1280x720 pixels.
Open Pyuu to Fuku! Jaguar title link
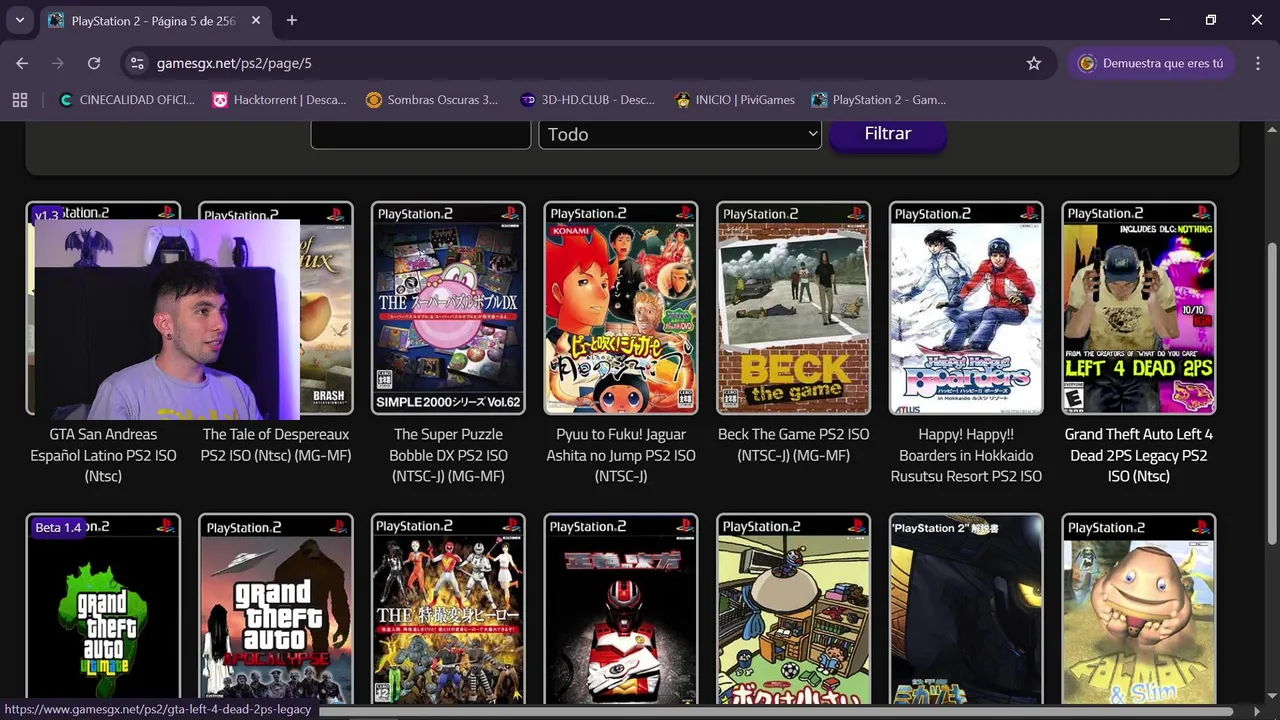[621, 455]
